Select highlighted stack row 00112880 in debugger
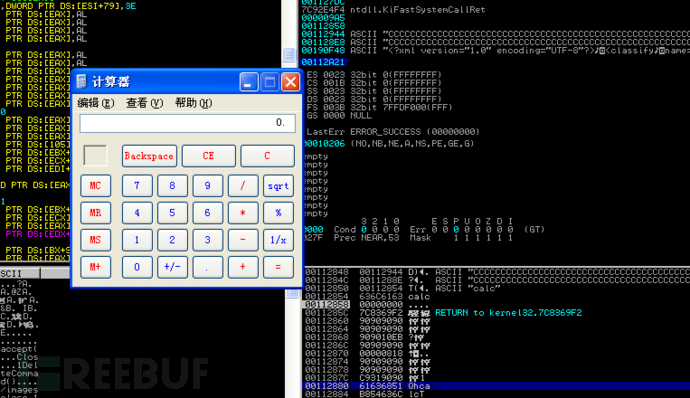 pyautogui.click(x=496, y=386)
